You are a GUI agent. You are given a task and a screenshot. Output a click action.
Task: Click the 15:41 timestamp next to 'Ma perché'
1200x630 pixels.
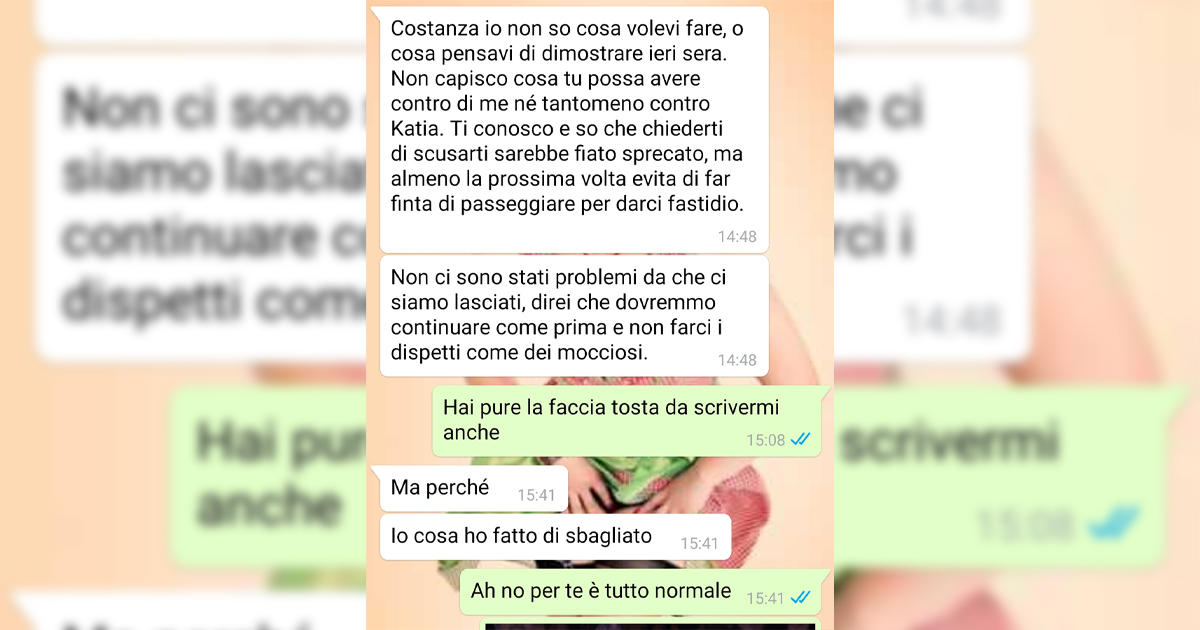click(536, 494)
